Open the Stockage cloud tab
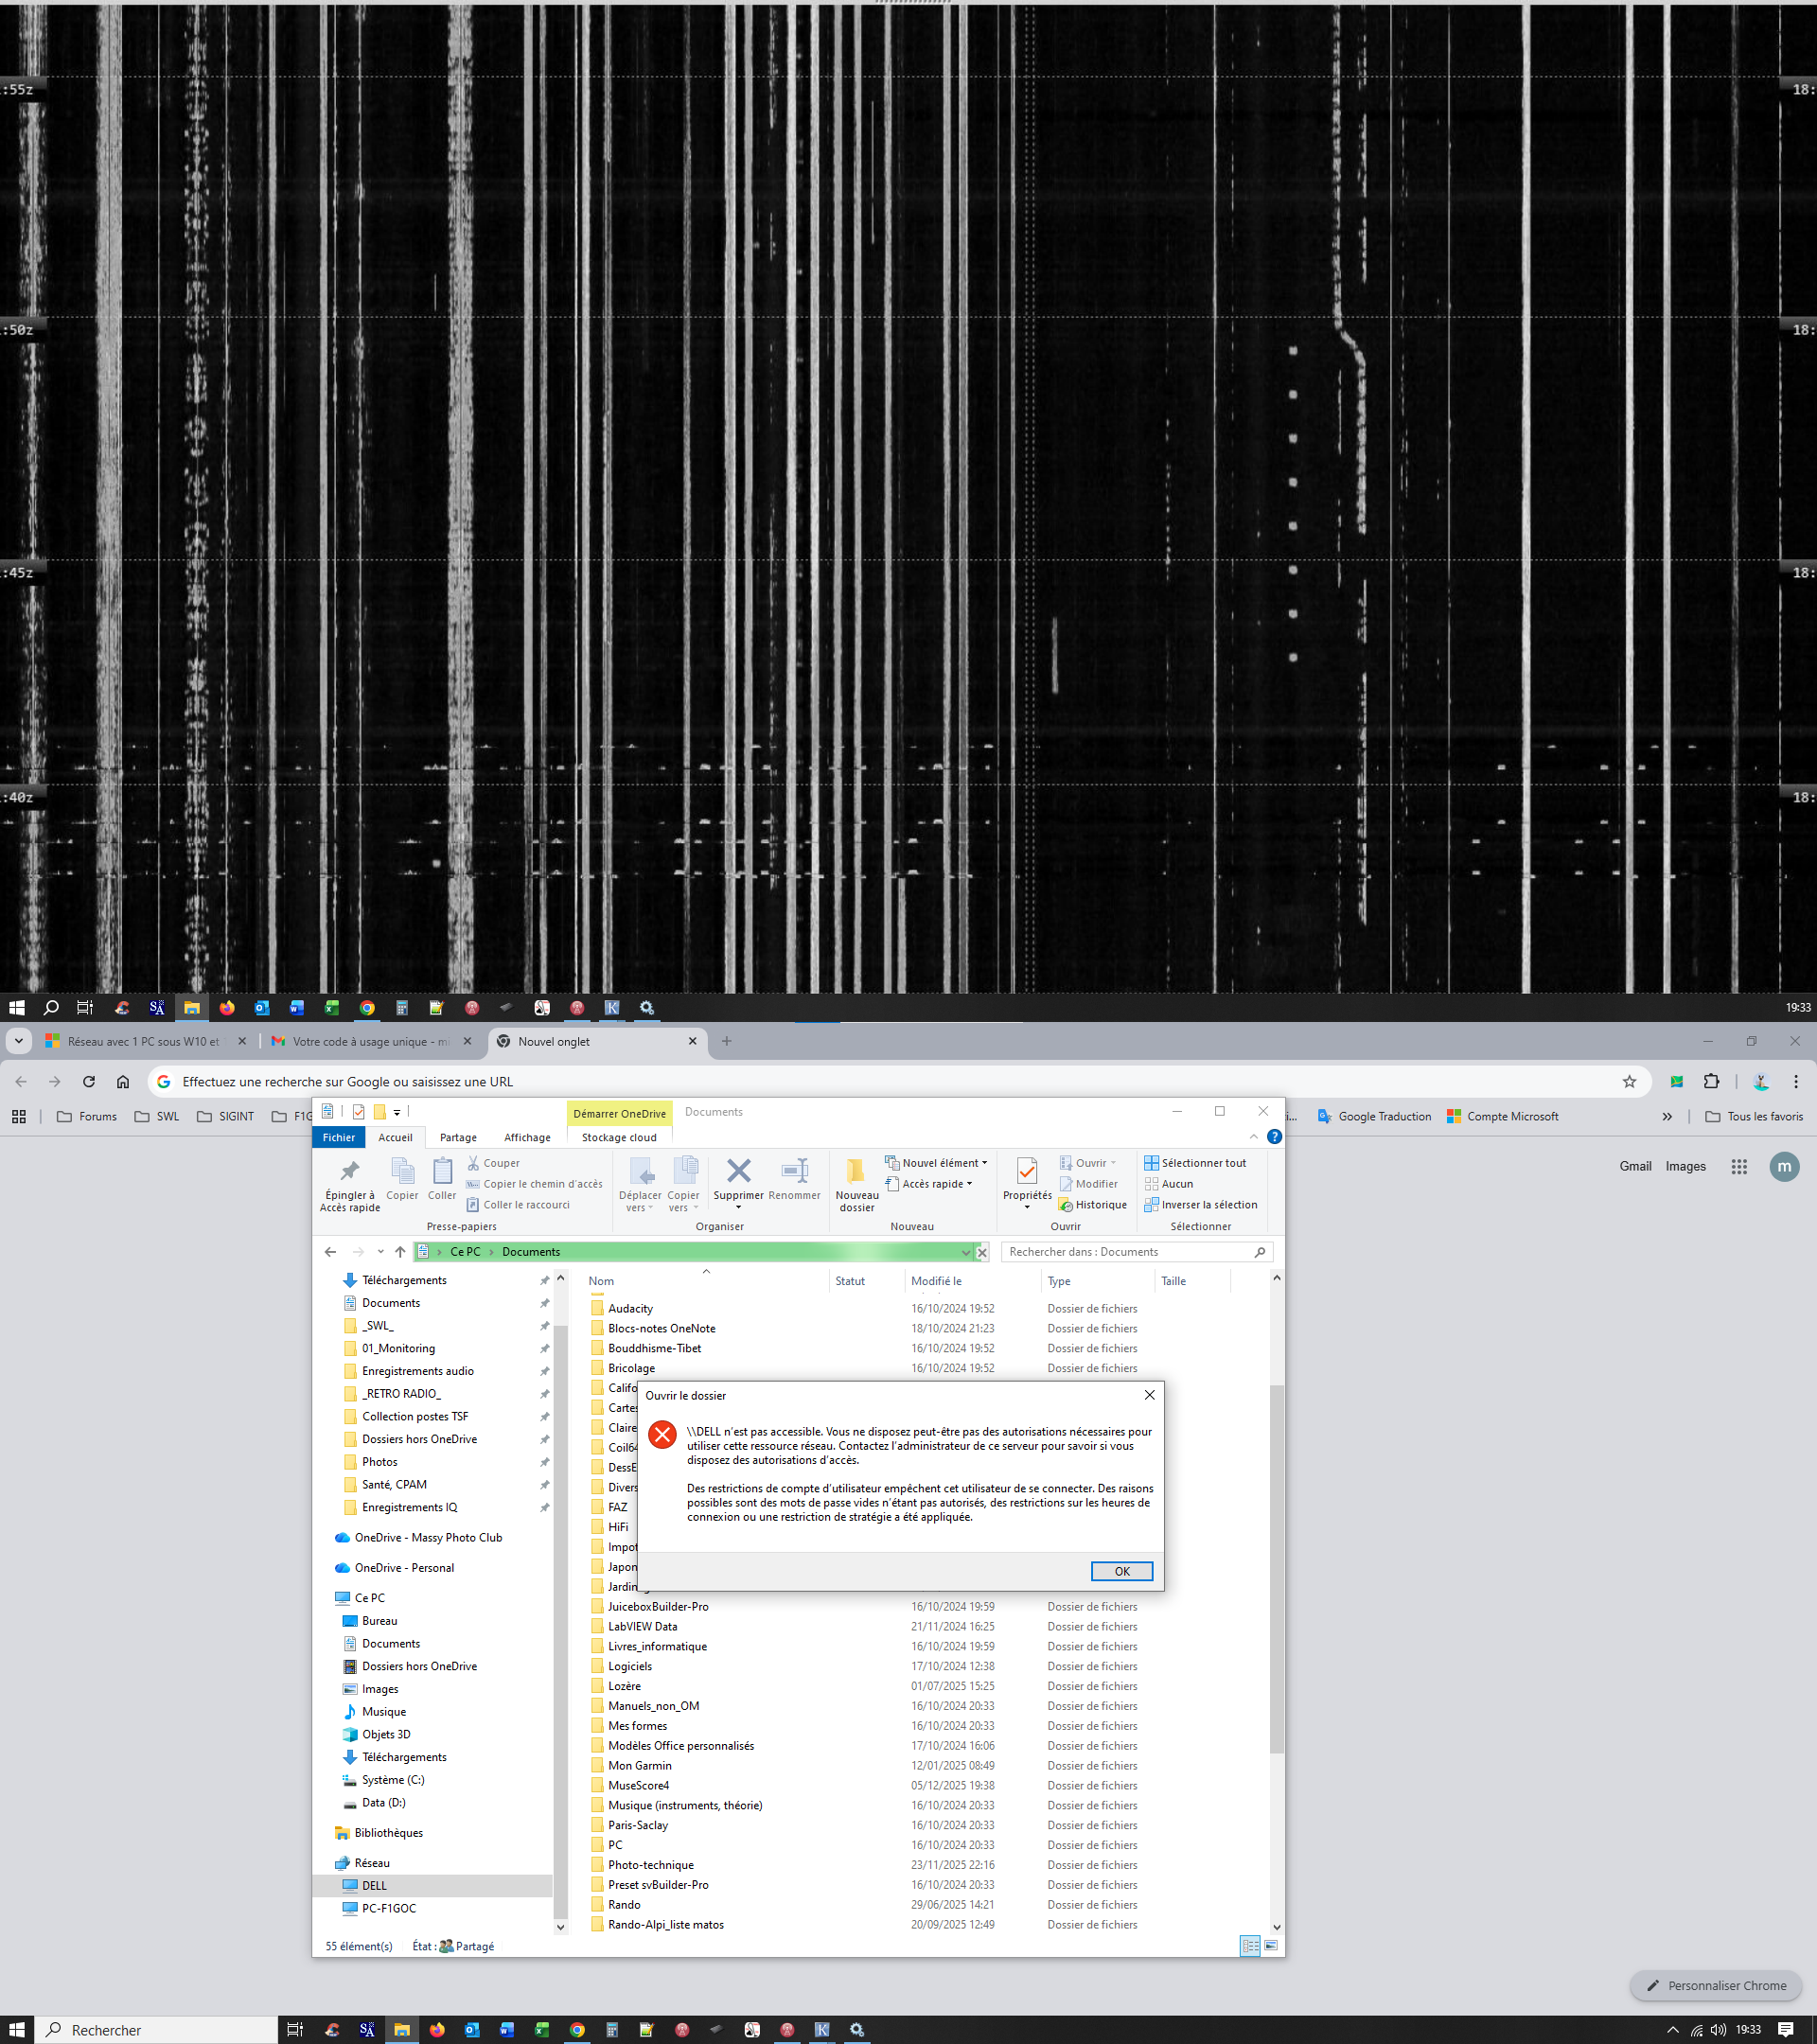Image resolution: width=1817 pixels, height=2044 pixels. 619,1137
